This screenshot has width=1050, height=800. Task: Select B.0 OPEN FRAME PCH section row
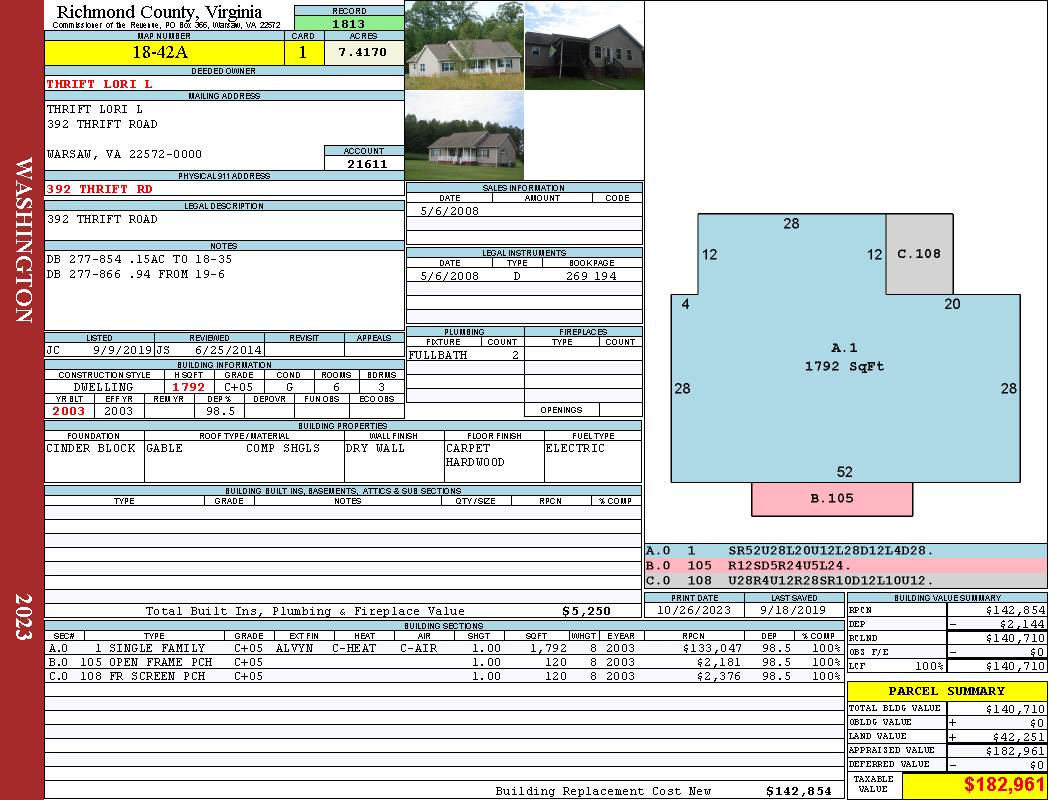click(445, 663)
